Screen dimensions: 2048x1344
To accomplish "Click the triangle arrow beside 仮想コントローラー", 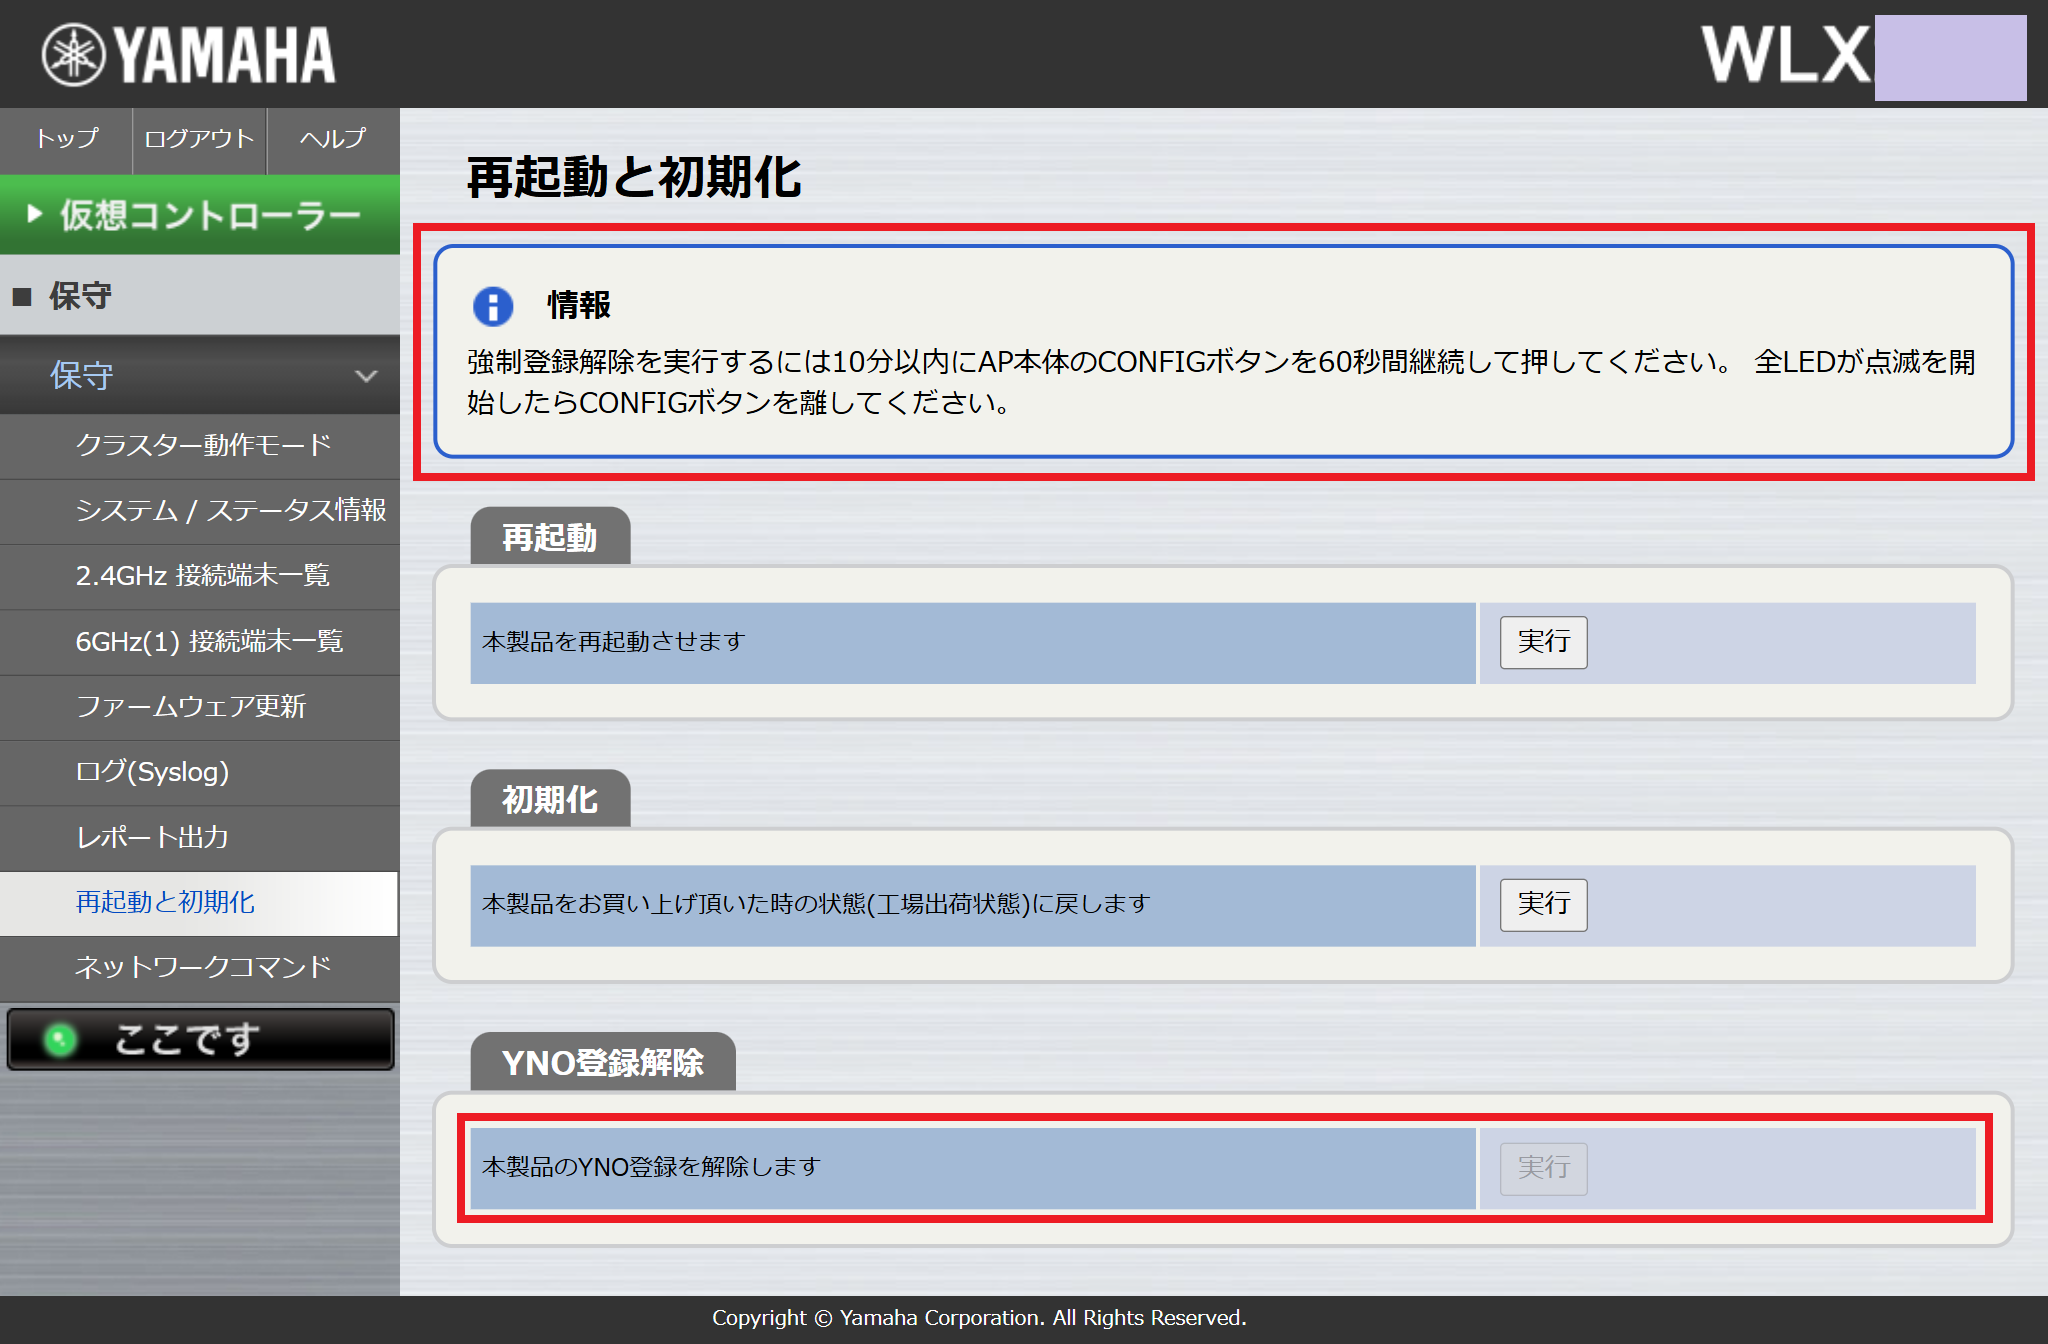I will (x=35, y=213).
